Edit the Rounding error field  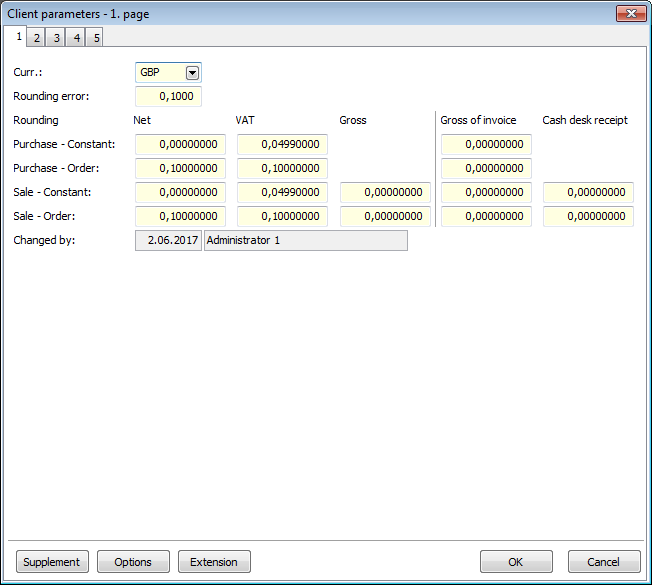(168, 96)
